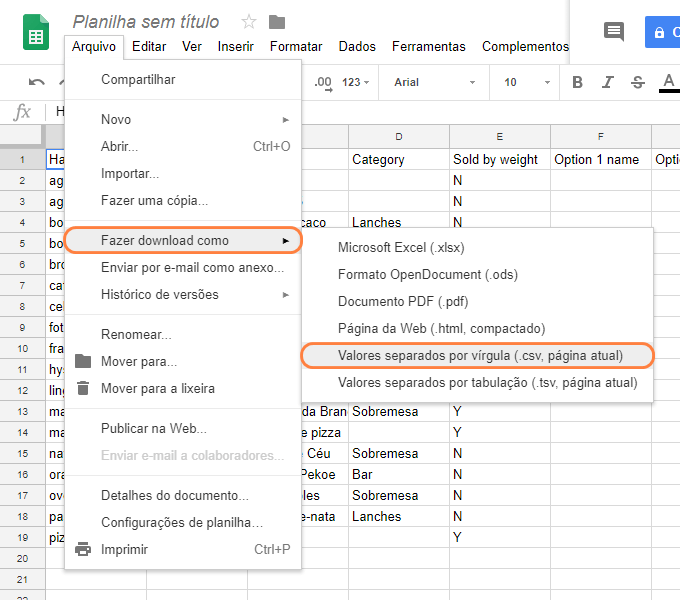Toggle strikethrough formatting

[638, 82]
